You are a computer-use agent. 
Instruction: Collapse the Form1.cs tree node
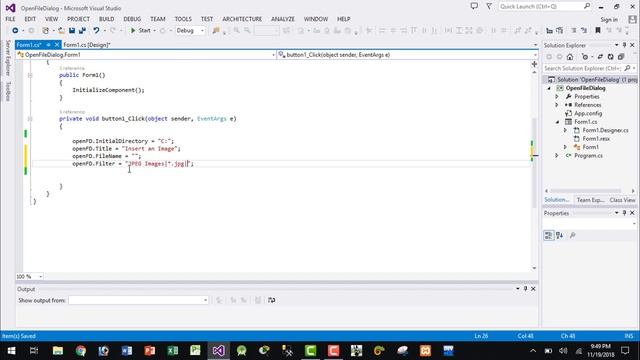click(557, 122)
